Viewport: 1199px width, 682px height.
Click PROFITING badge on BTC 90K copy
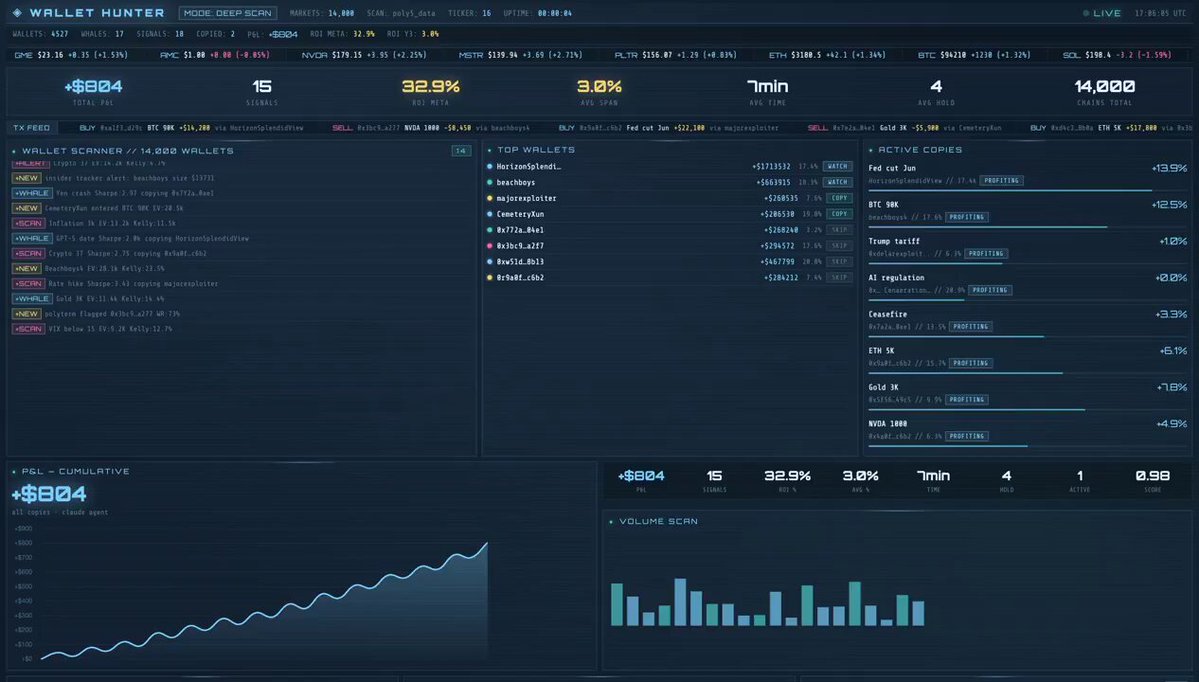967,217
